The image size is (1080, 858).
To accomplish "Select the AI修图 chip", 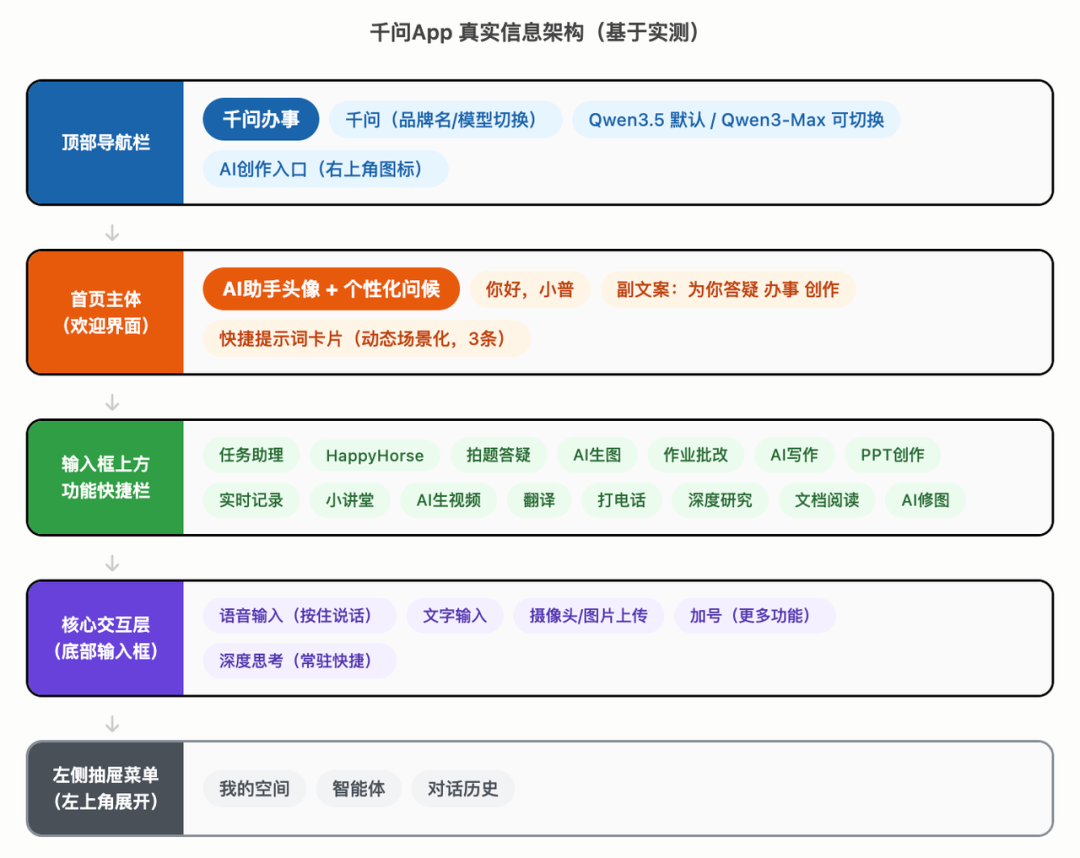I will click(x=925, y=500).
